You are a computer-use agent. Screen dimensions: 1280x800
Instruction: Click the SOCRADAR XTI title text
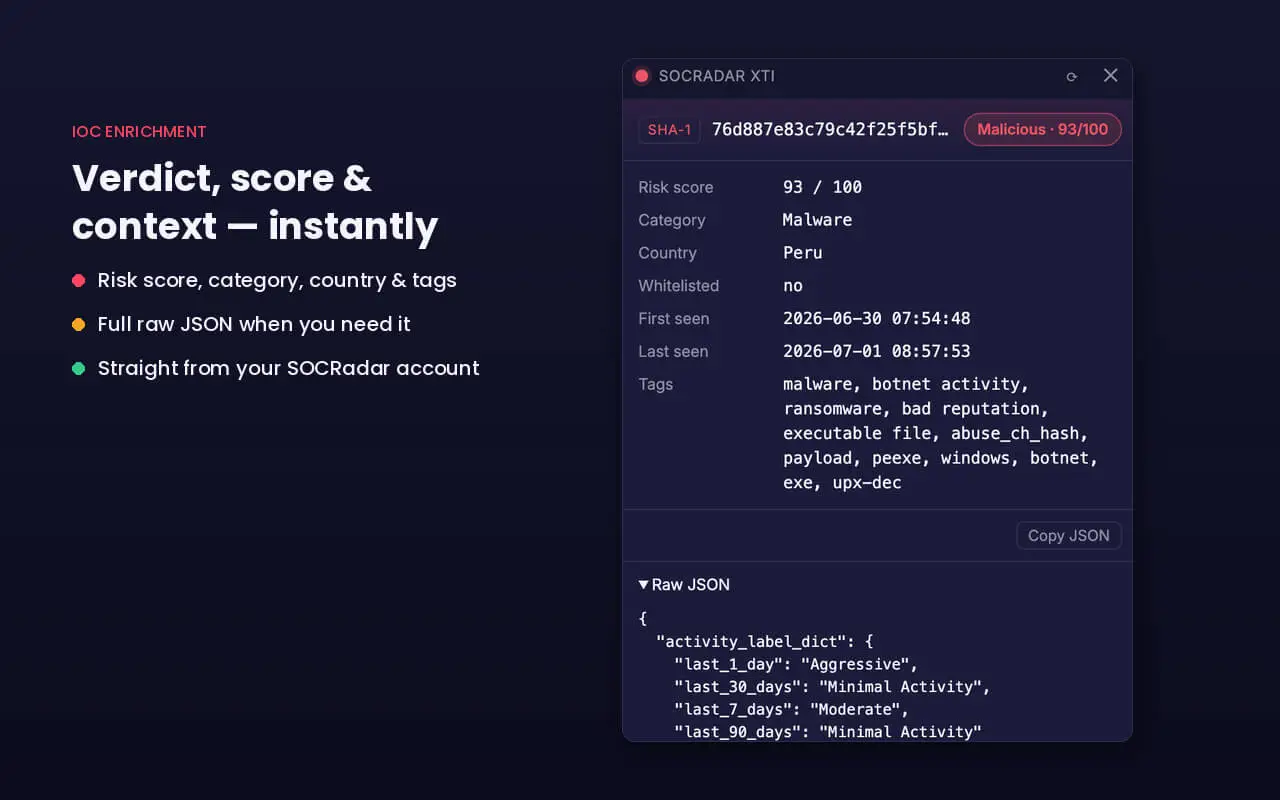[716, 76]
